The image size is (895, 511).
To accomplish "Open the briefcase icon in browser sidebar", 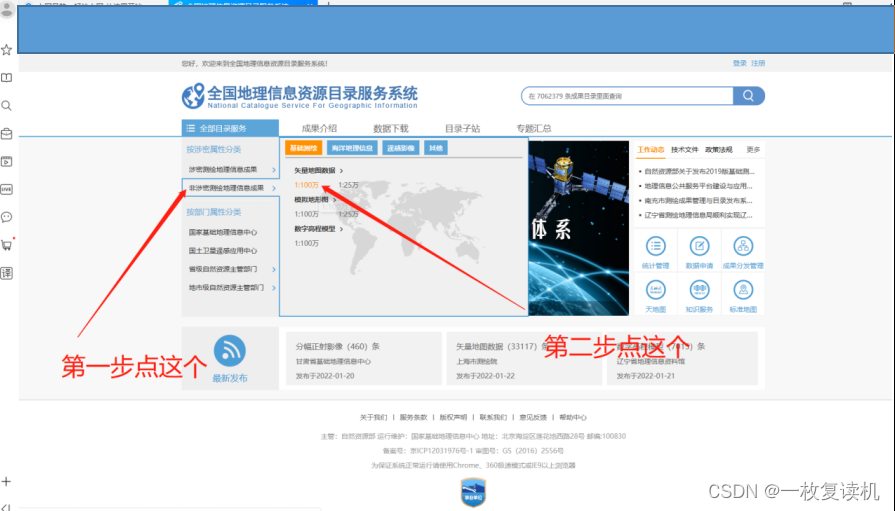I will click(7, 134).
